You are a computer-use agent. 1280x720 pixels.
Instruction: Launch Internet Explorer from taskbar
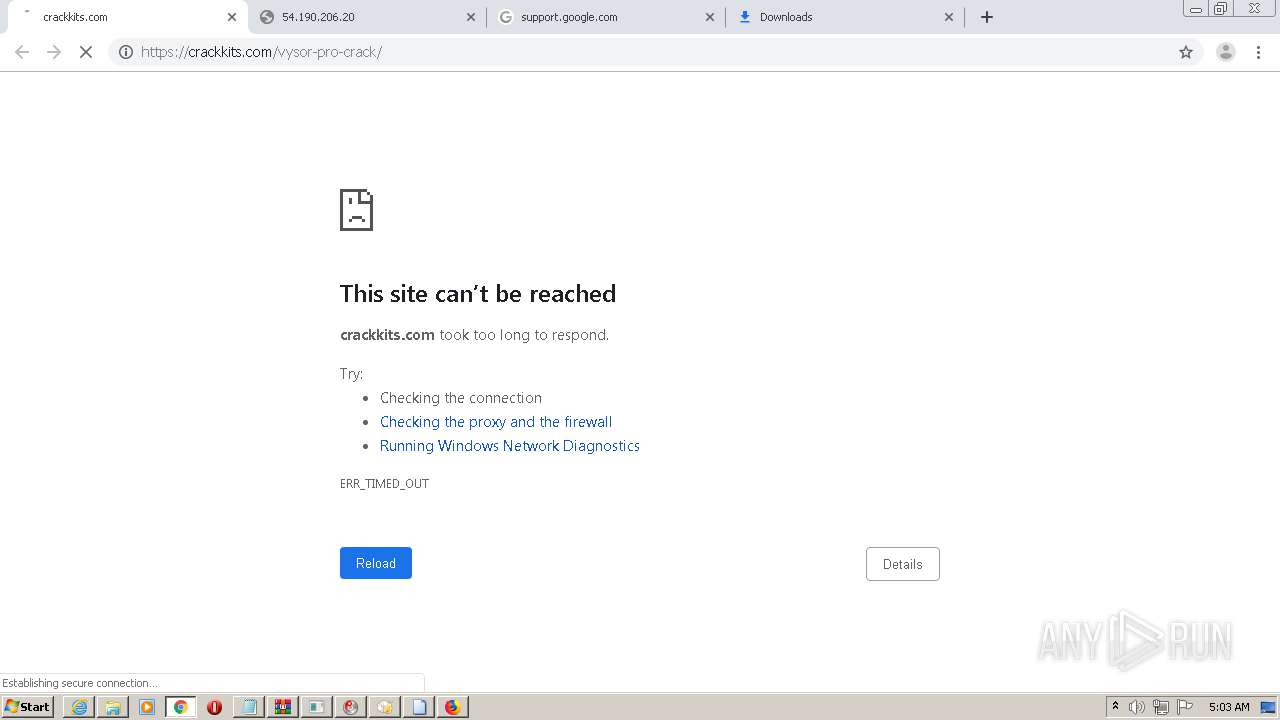point(79,707)
